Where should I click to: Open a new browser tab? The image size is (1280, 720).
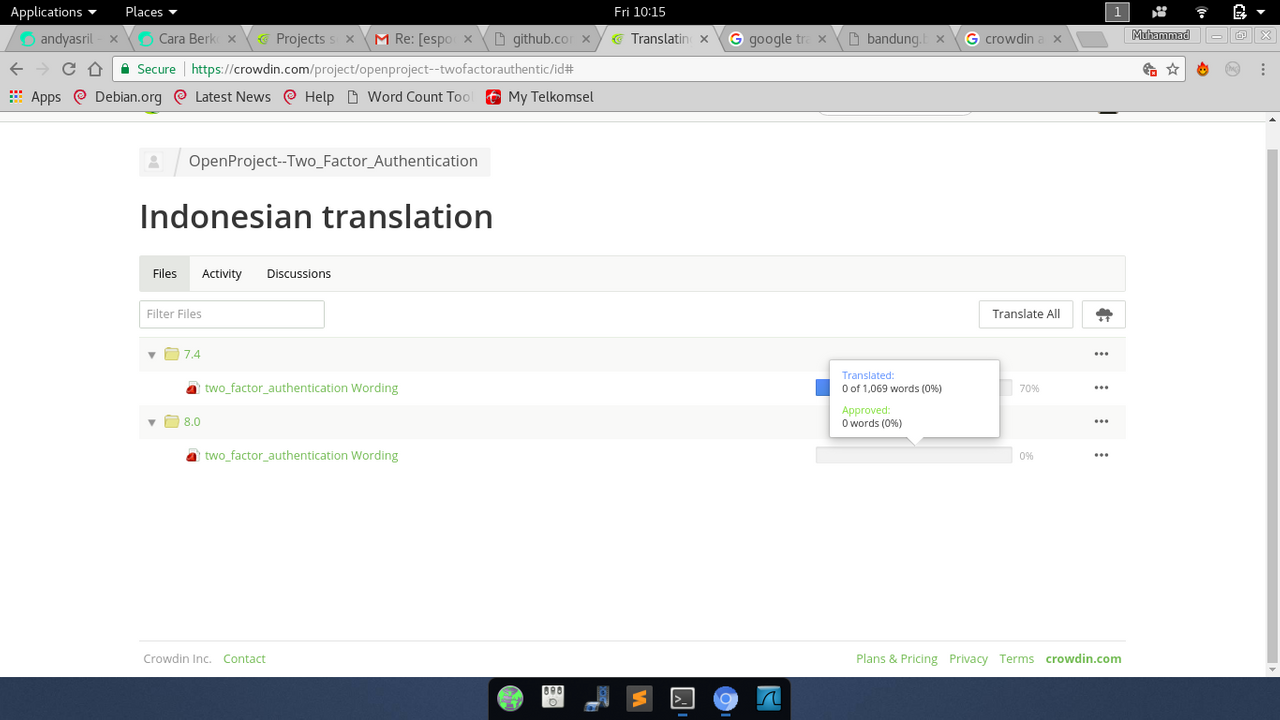click(x=1092, y=40)
